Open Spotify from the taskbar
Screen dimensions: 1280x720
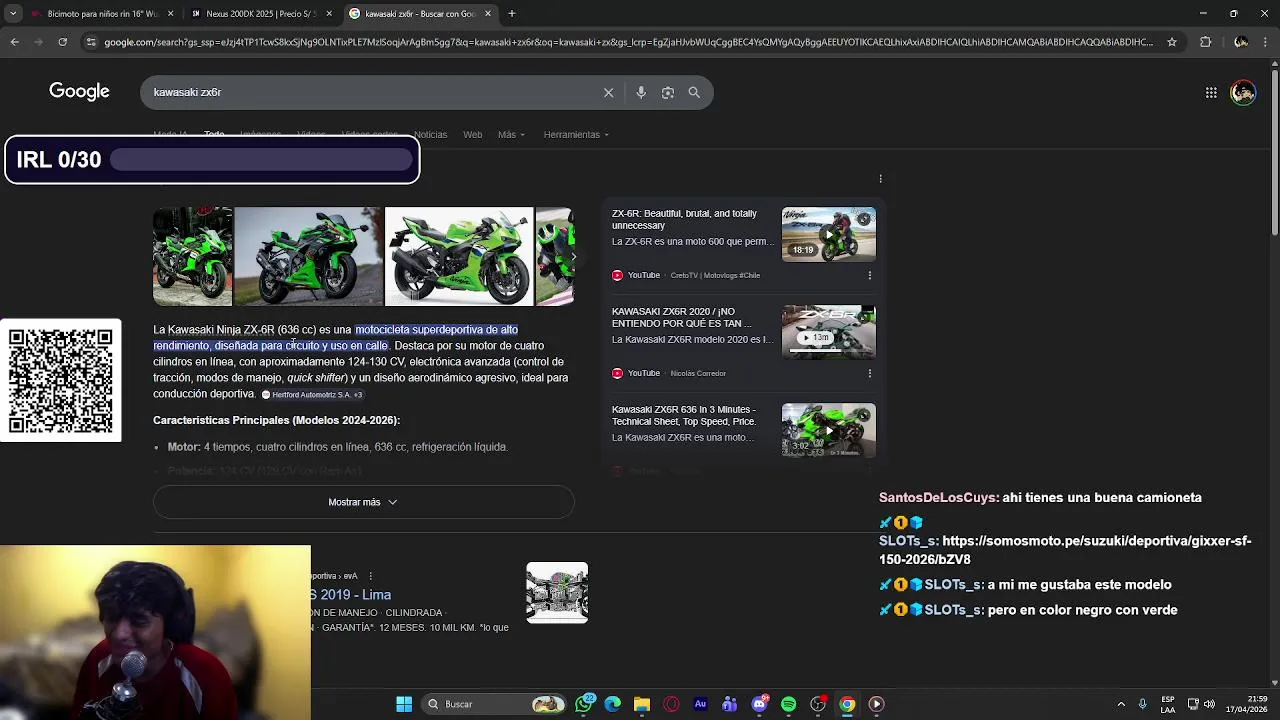pos(788,704)
